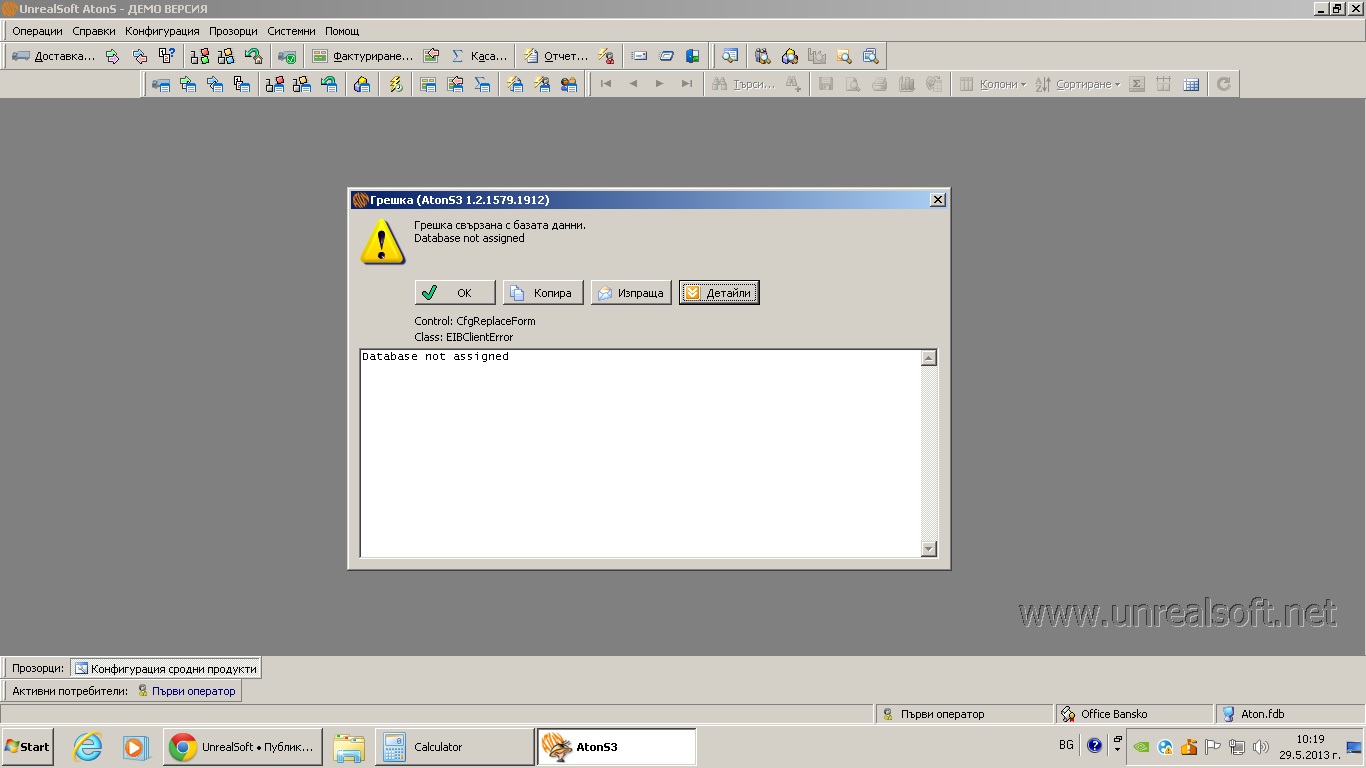The width and height of the screenshot is (1366, 768).
Task: Click the Копира copy button
Action: (x=542, y=293)
